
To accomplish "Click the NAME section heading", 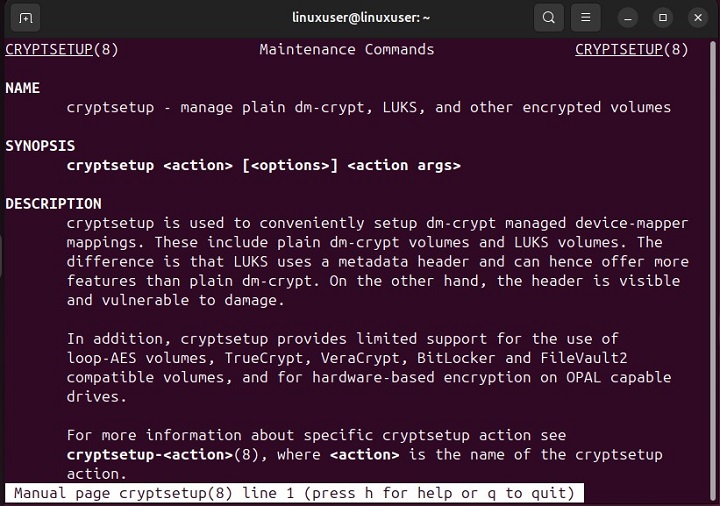I will coord(23,88).
